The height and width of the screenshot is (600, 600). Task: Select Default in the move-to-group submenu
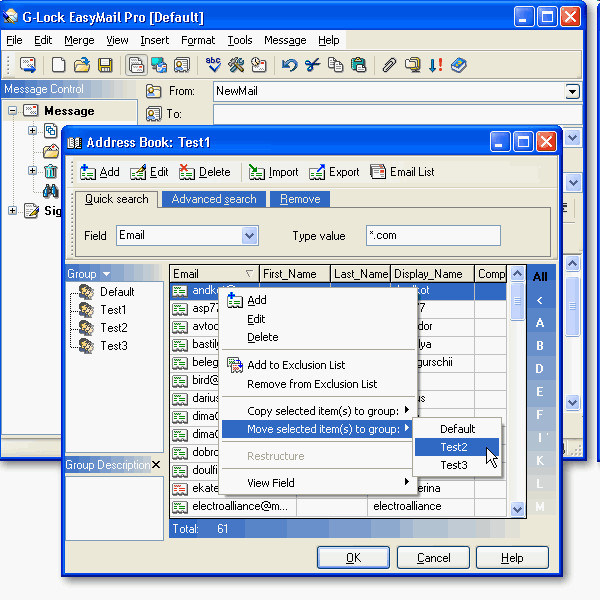457,429
